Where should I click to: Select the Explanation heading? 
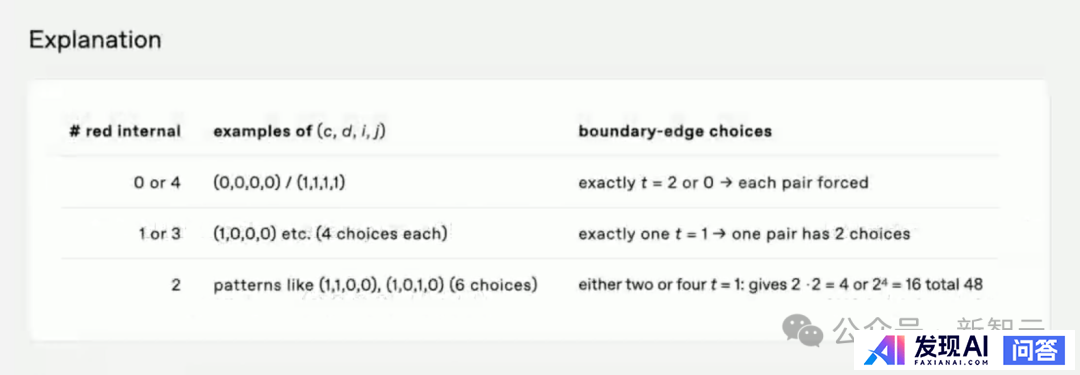[95, 41]
